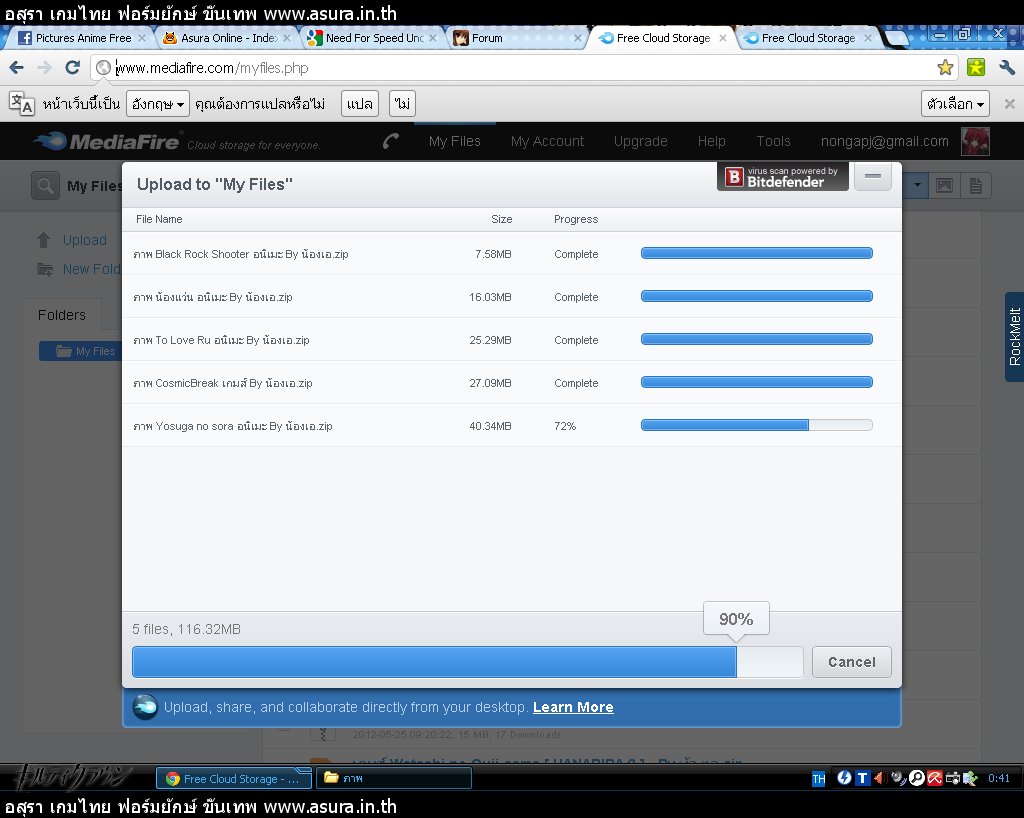Open the Learn More link
Screen dimensions: 1024x818
pos(573,707)
